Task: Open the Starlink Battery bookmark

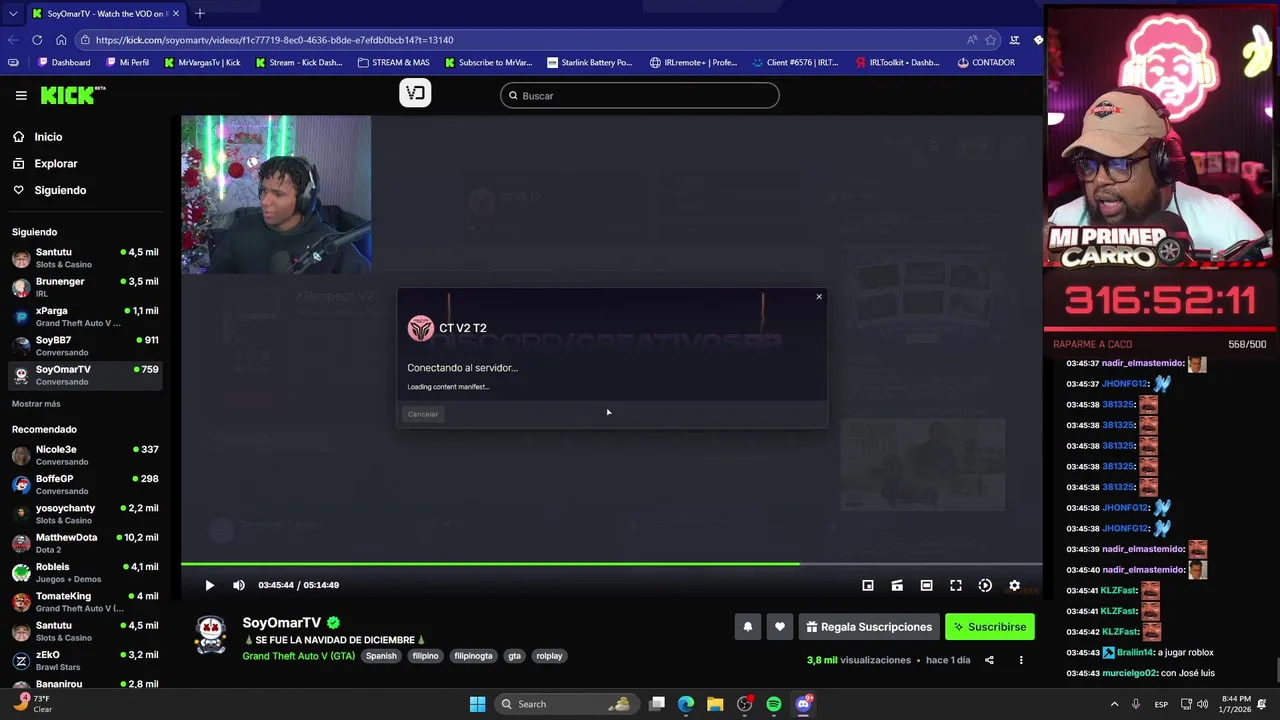Action: (589, 62)
